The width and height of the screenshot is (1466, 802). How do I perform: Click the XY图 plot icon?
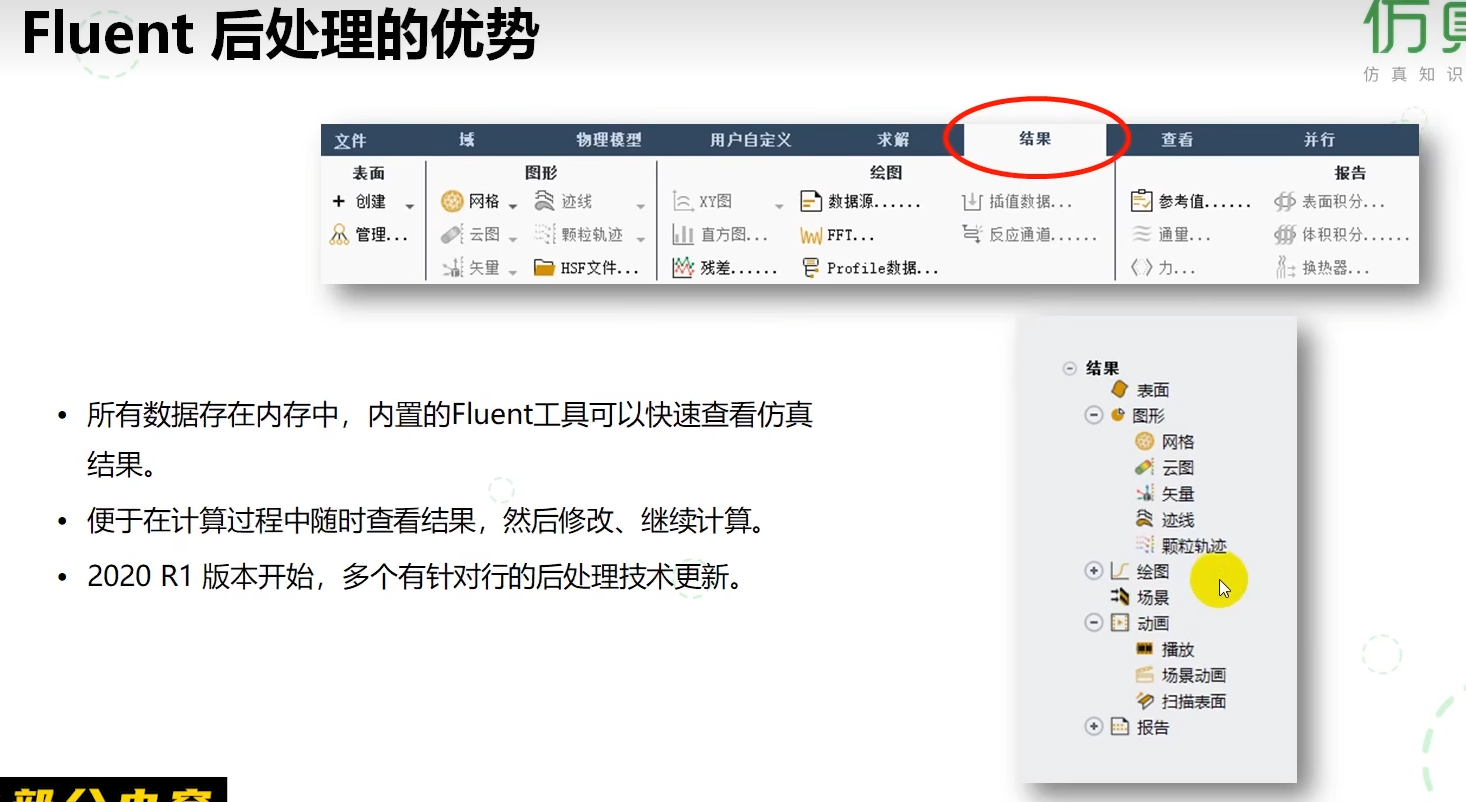pyautogui.click(x=683, y=202)
